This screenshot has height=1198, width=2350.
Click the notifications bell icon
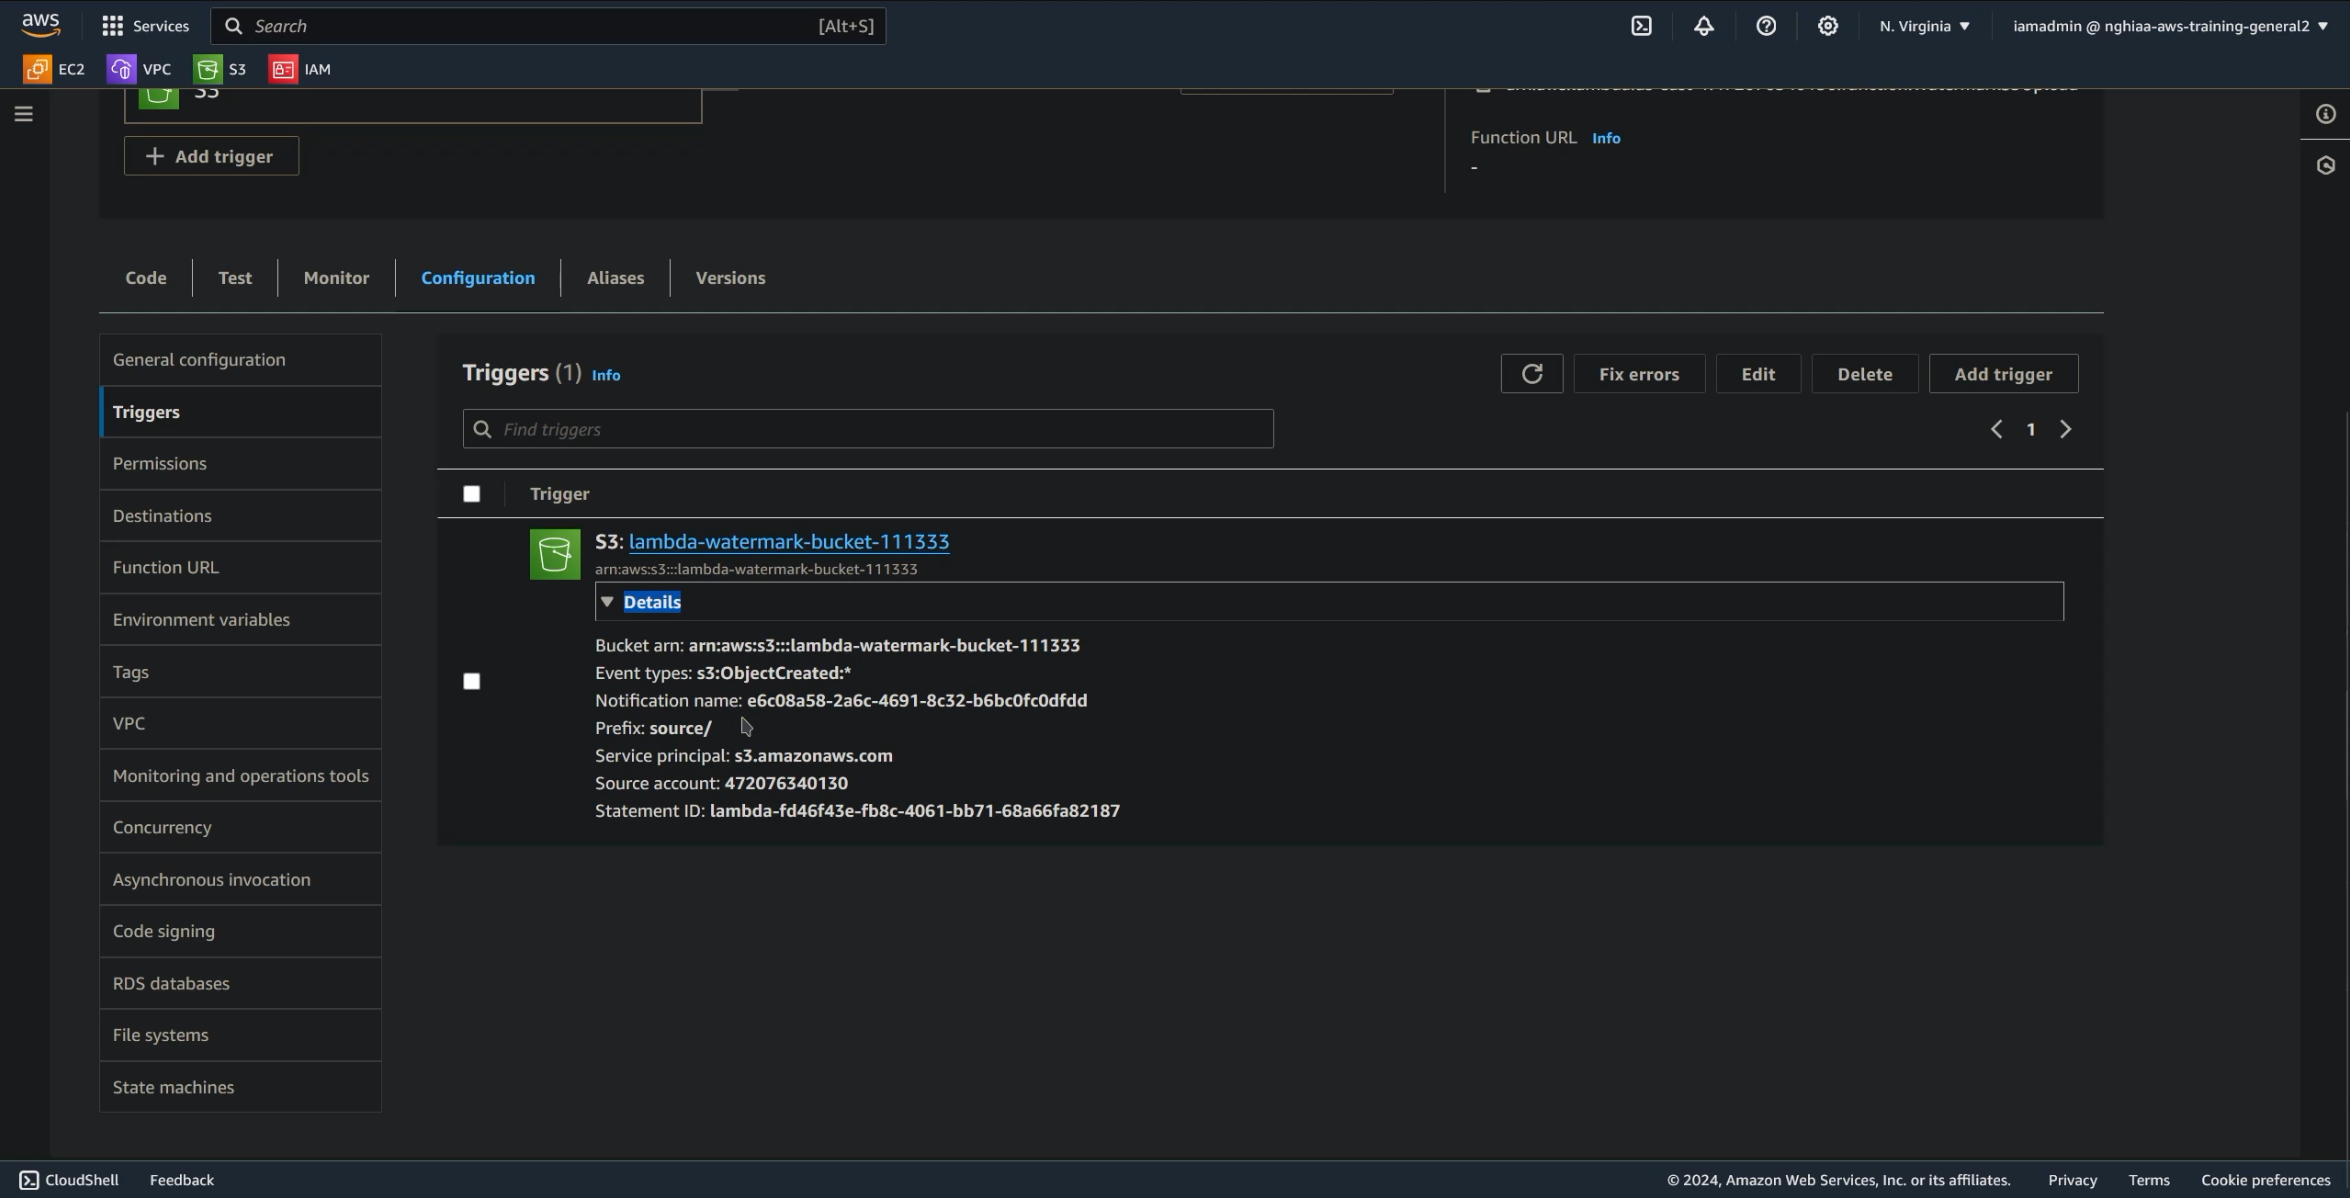point(1704,26)
